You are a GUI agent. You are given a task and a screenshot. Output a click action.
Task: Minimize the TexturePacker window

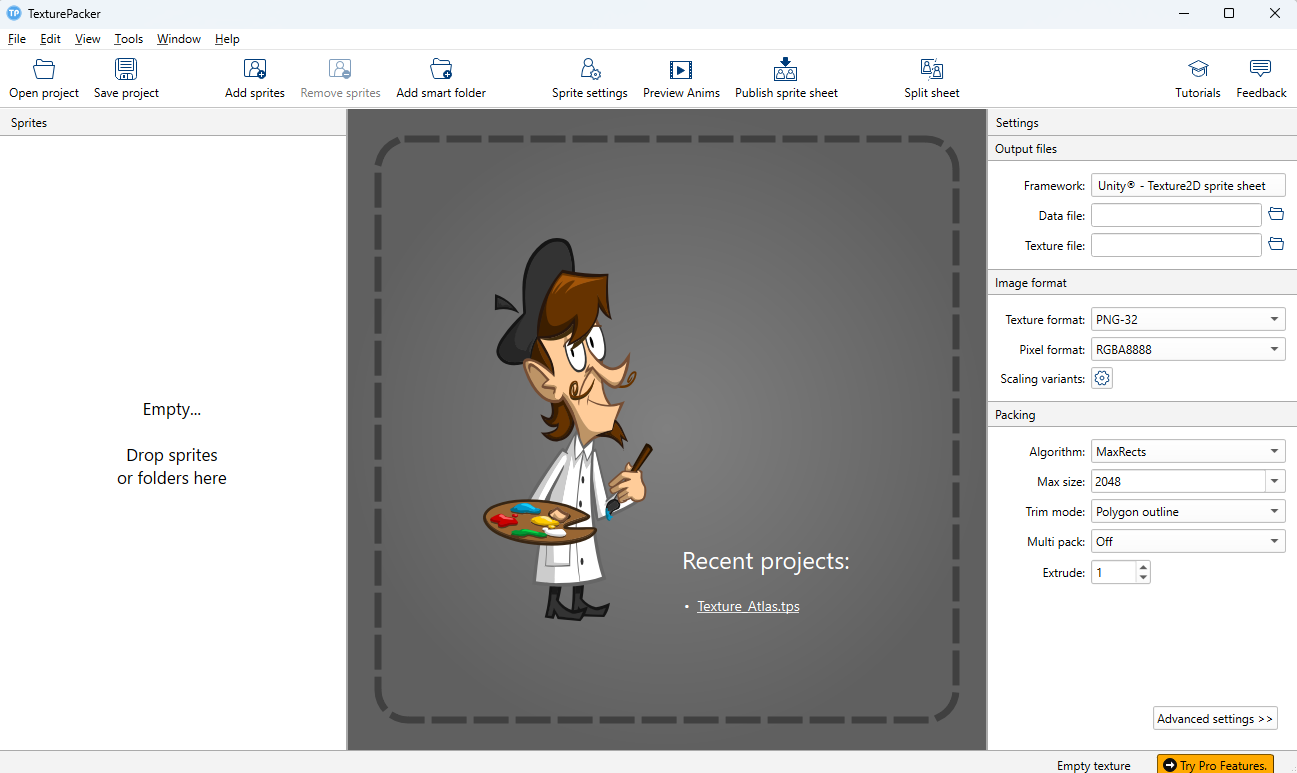click(1183, 13)
